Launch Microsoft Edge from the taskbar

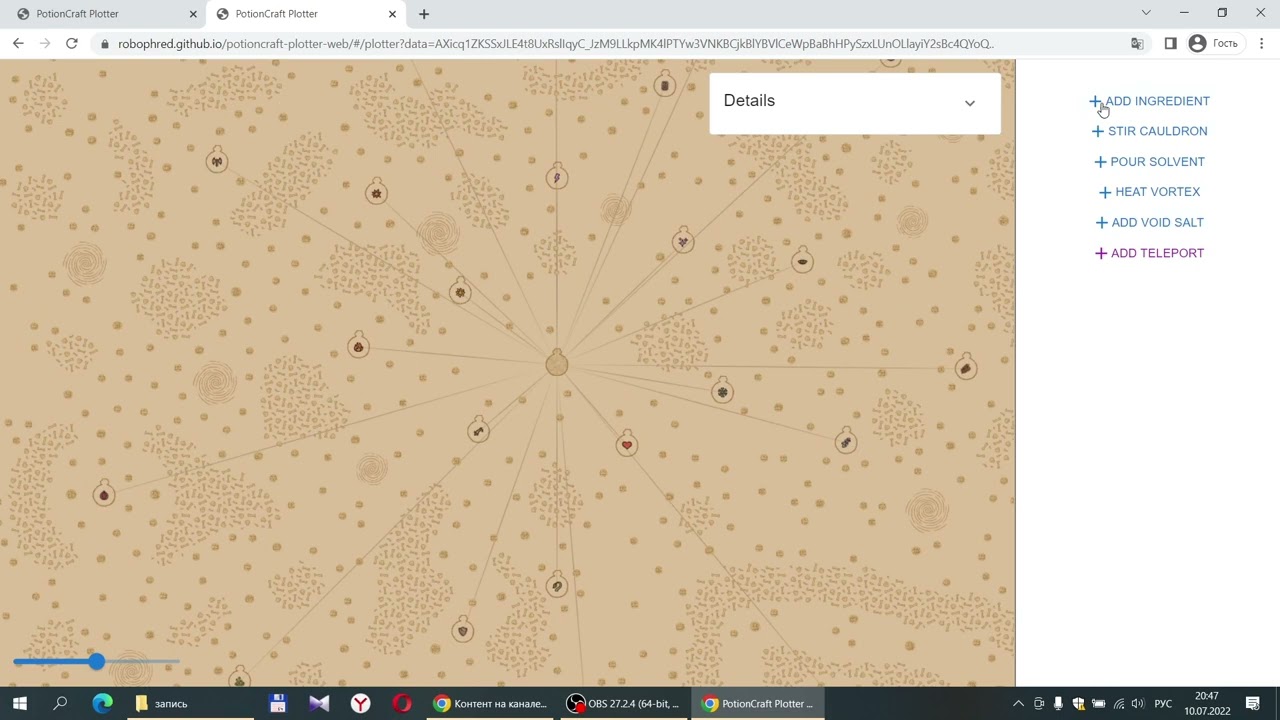(102, 704)
